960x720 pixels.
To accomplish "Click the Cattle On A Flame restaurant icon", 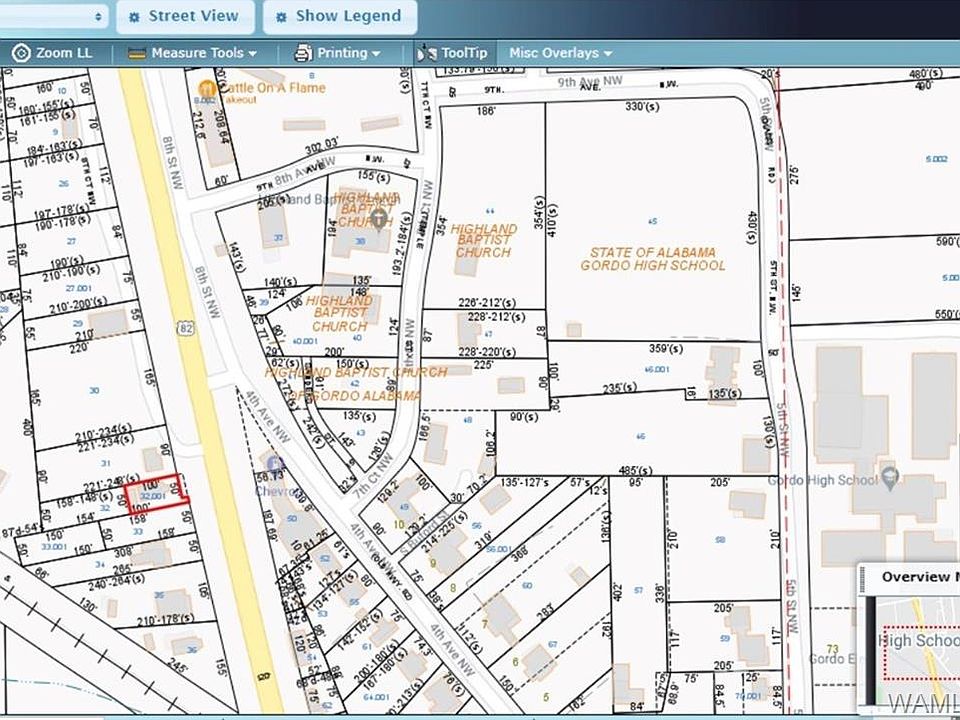I will coord(207,89).
